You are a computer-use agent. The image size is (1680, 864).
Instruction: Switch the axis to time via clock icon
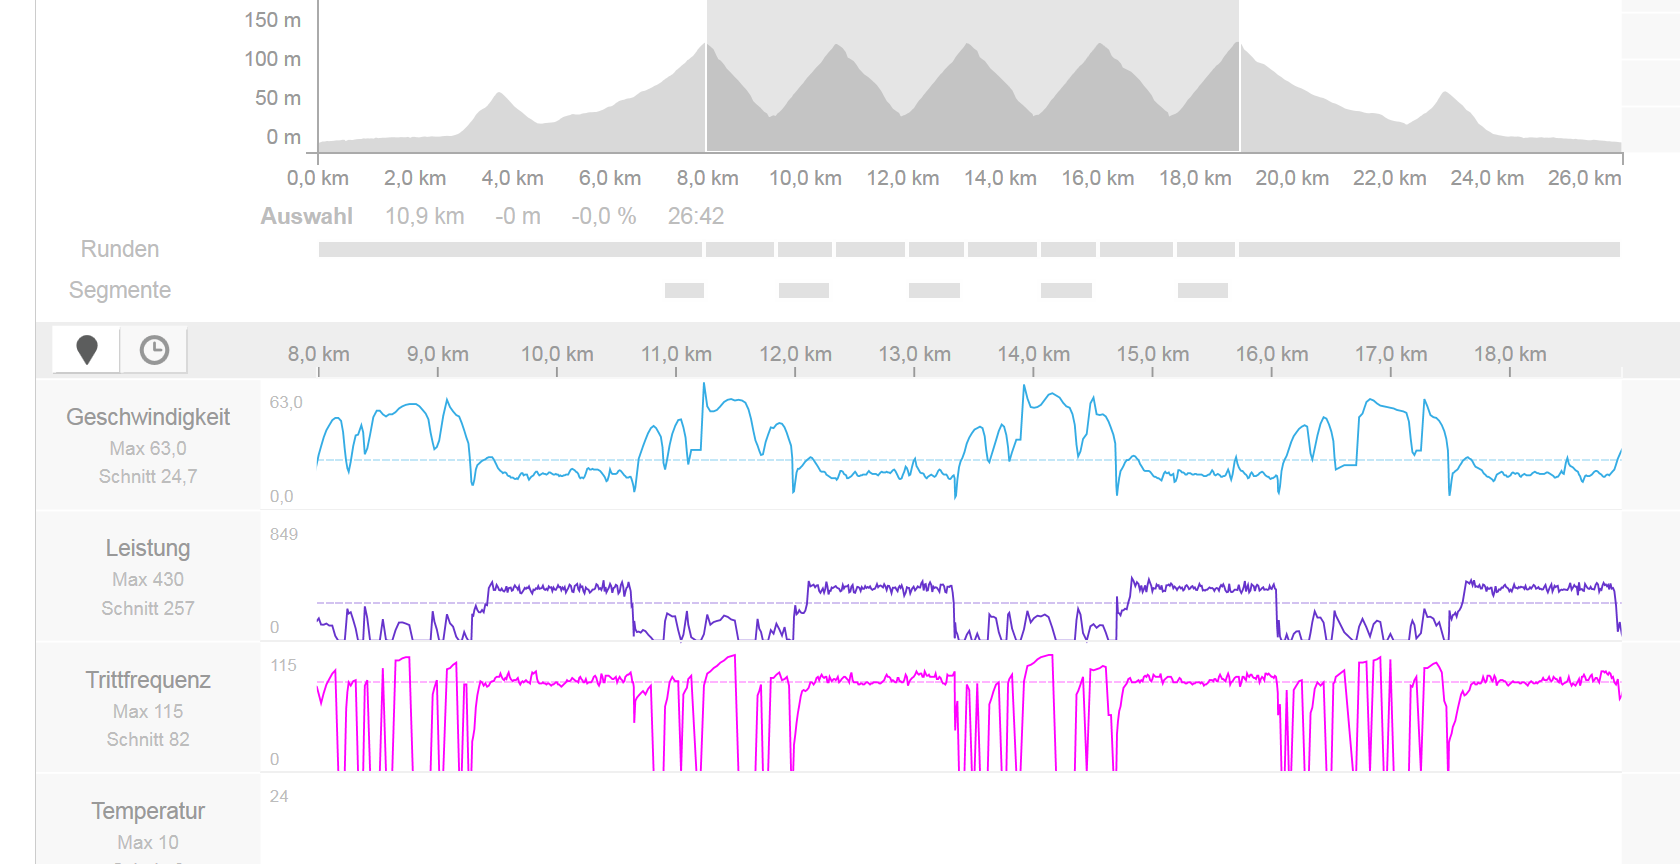pos(154,350)
